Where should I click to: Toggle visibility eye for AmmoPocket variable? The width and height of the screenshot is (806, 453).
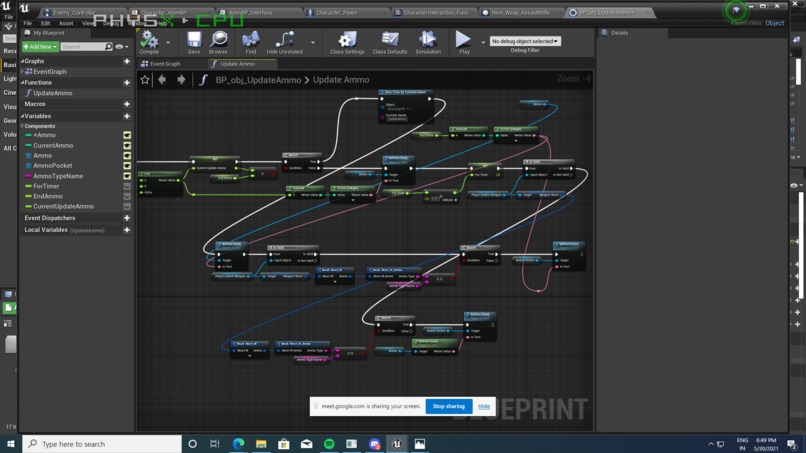point(127,166)
